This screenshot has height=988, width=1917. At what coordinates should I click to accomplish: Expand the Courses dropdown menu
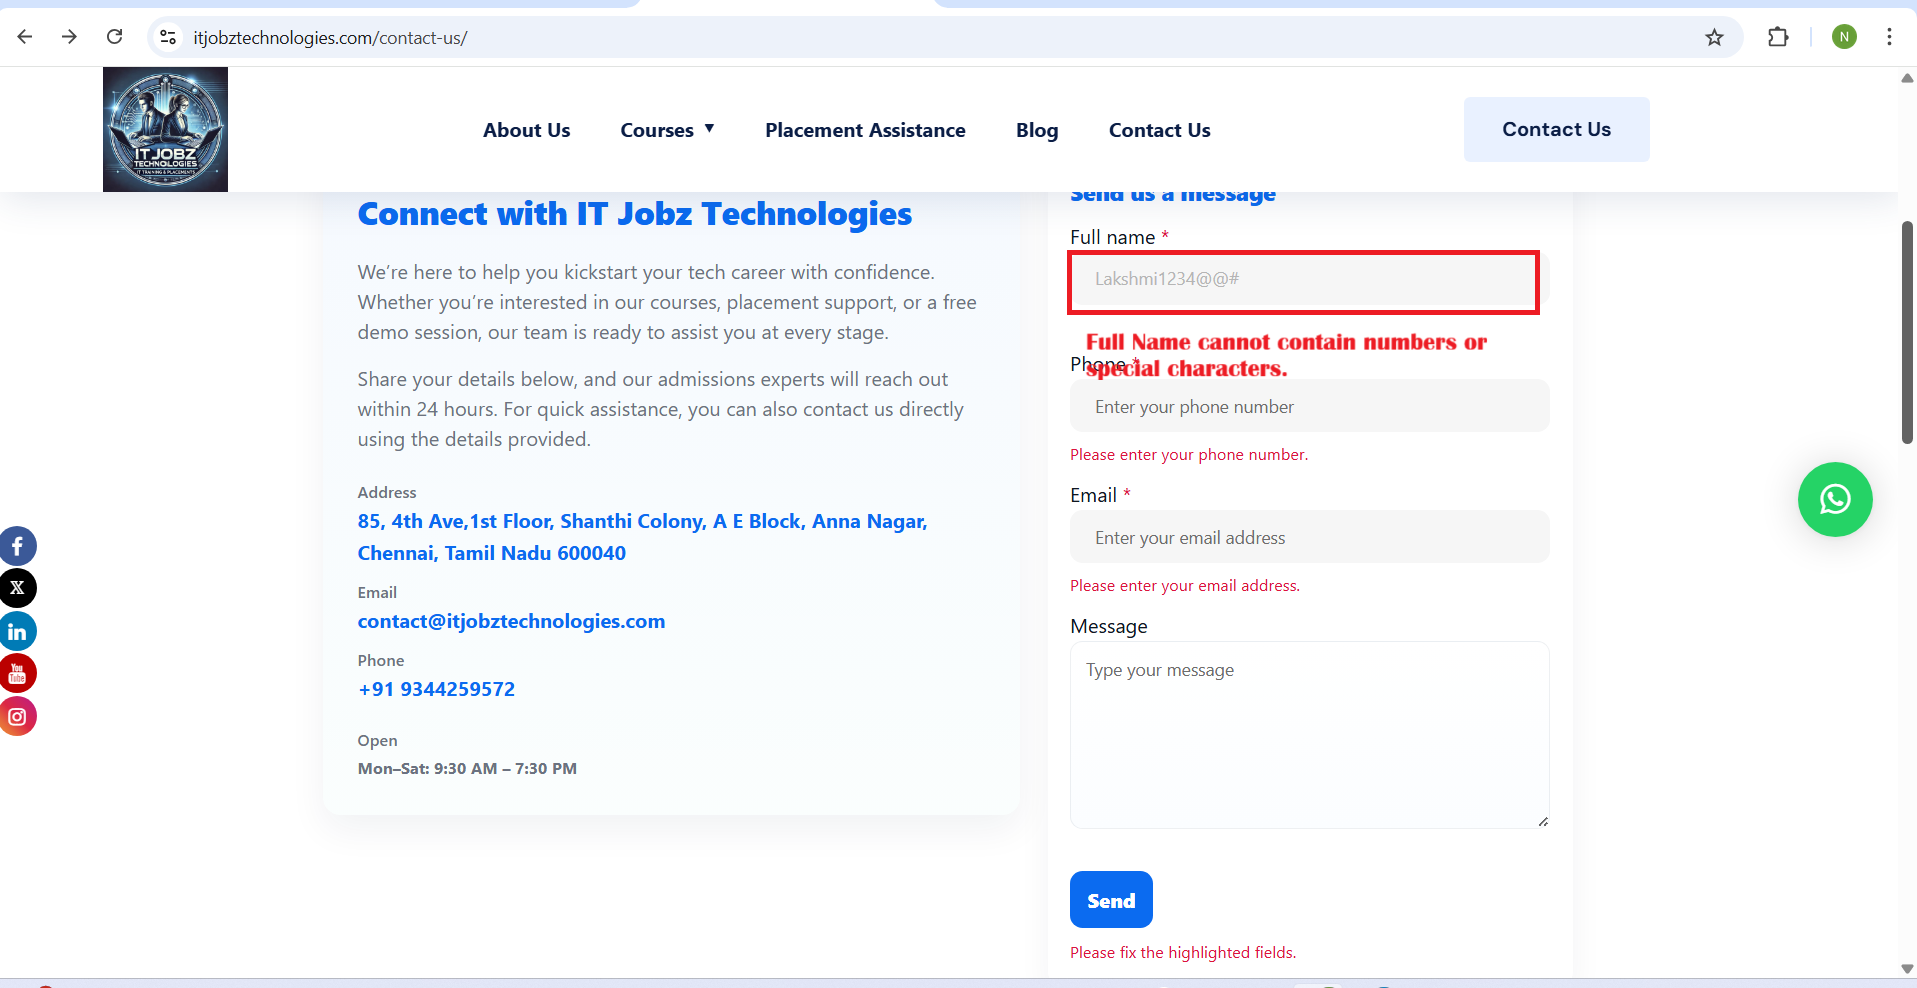(x=667, y=130)
